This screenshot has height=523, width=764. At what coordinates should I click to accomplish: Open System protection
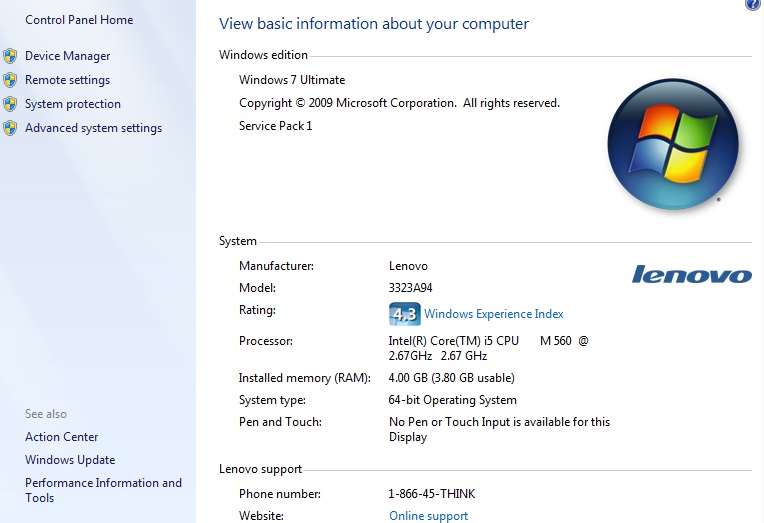(73, 104)
